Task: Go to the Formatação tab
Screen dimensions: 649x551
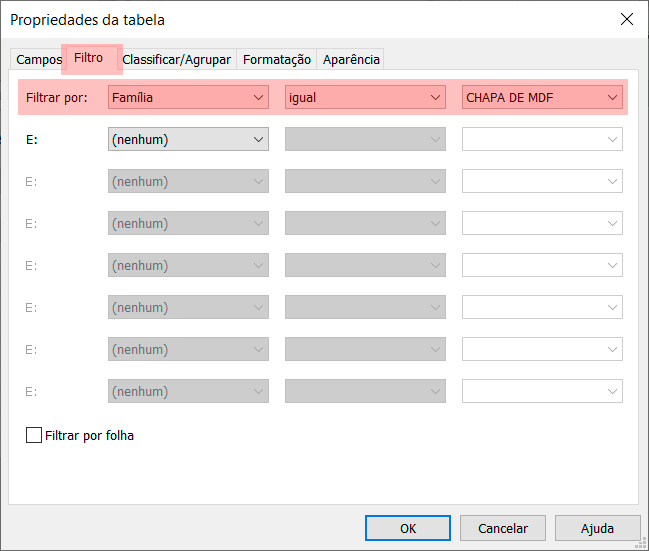Action: (277, 60)
